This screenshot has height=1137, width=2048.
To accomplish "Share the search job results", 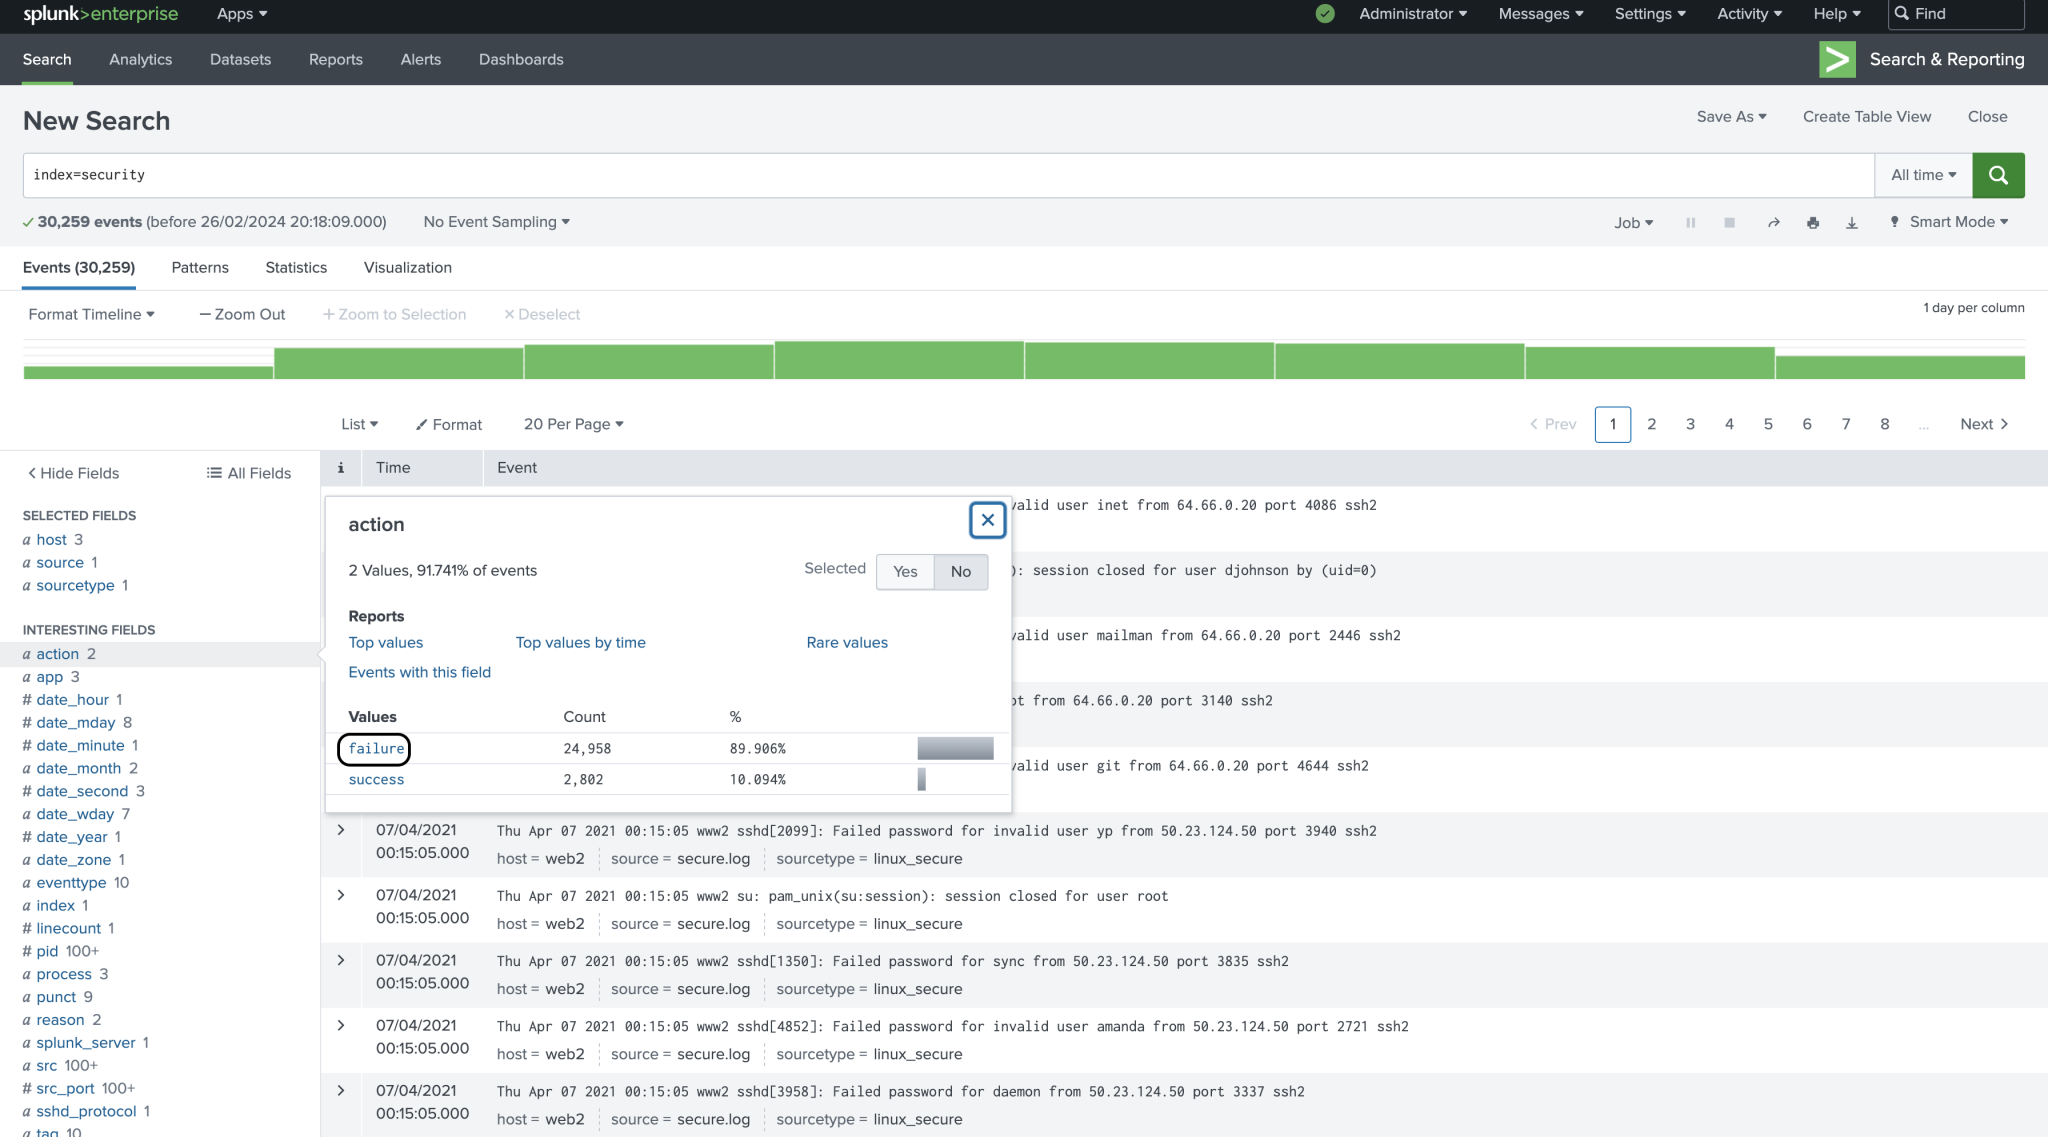I will [x=1772, y=222].
